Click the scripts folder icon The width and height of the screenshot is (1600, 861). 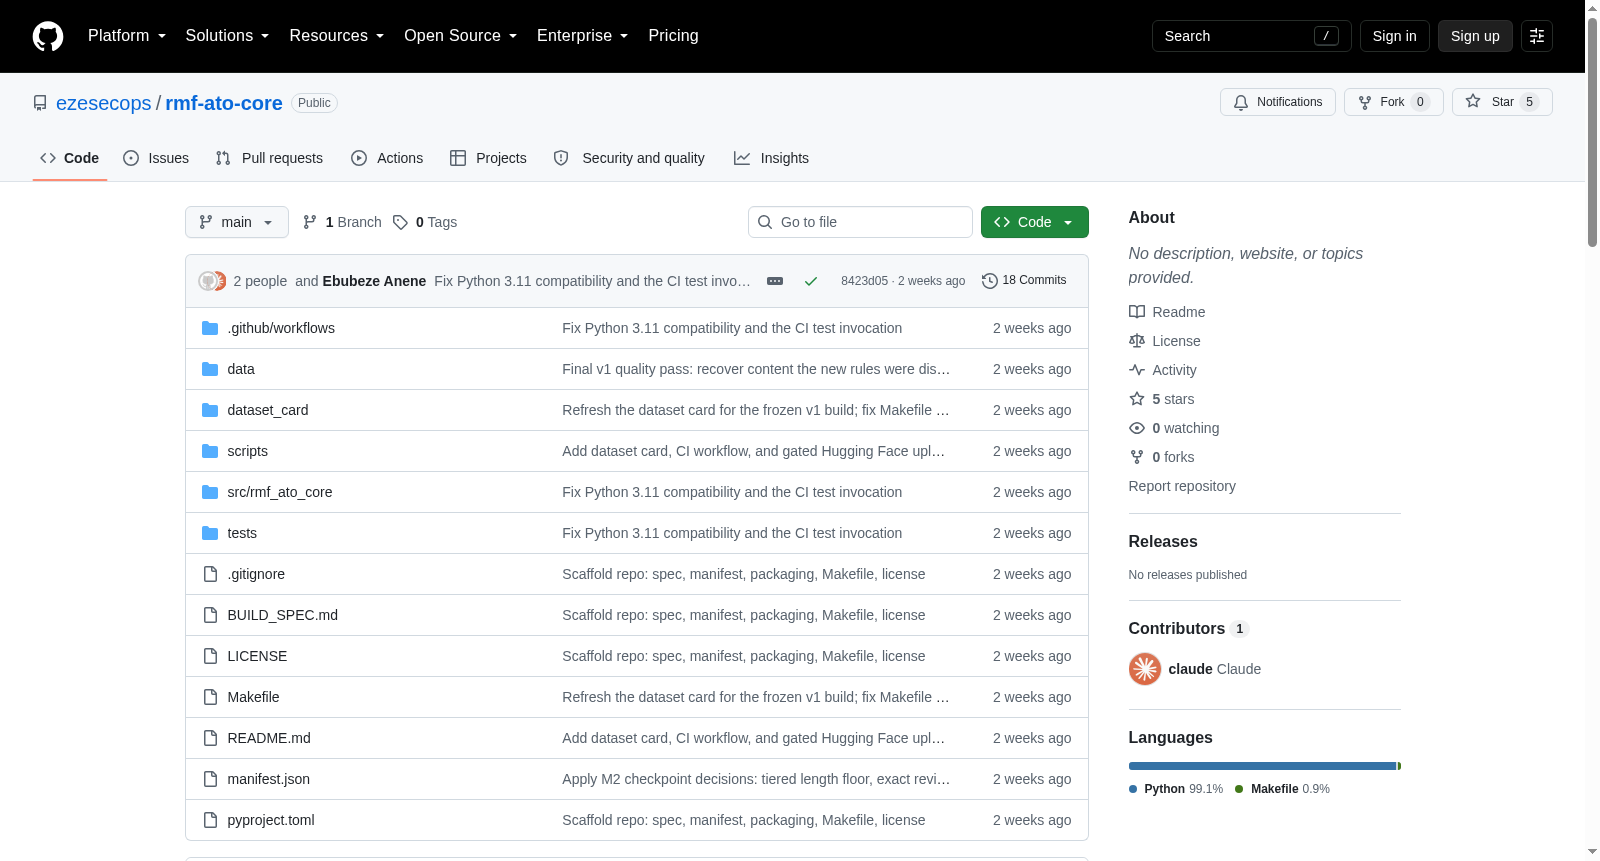[x=210, y=451]
